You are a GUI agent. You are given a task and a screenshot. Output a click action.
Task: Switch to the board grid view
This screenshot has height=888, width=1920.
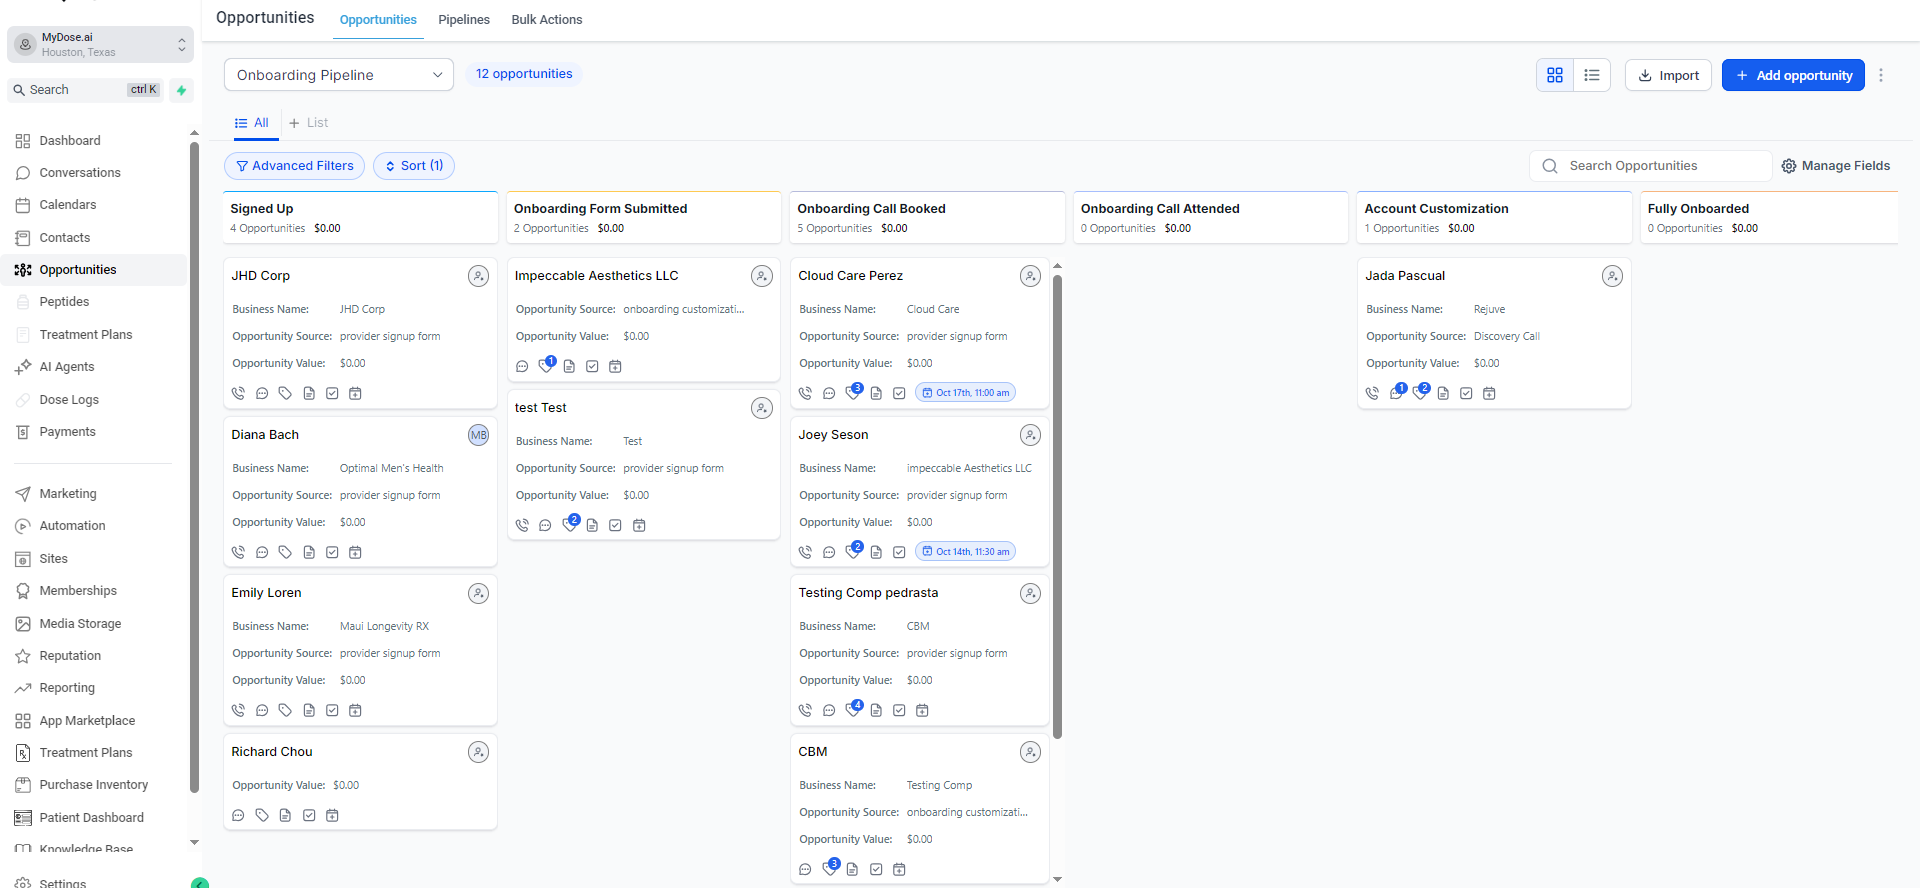pyautogui.click(x=1555, y=75)
